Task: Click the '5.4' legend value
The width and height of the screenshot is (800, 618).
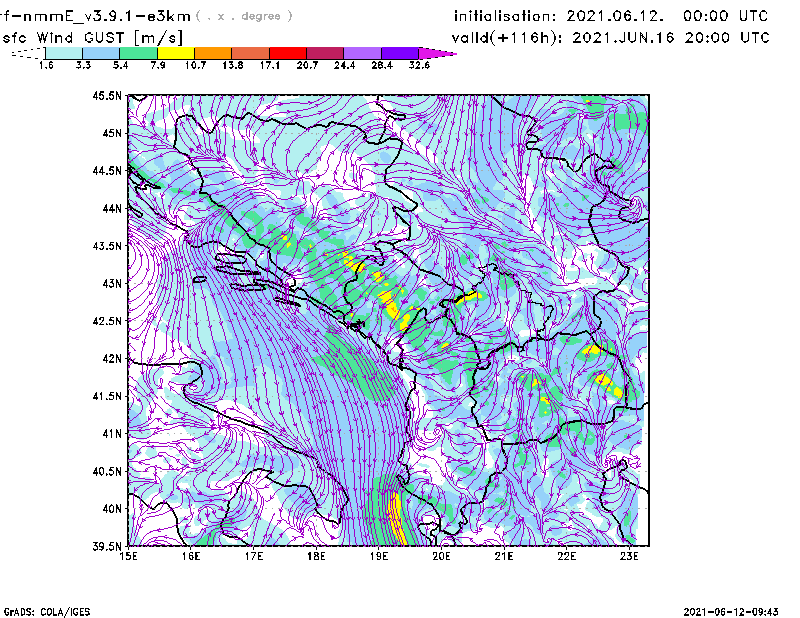Action: (120, 65)
